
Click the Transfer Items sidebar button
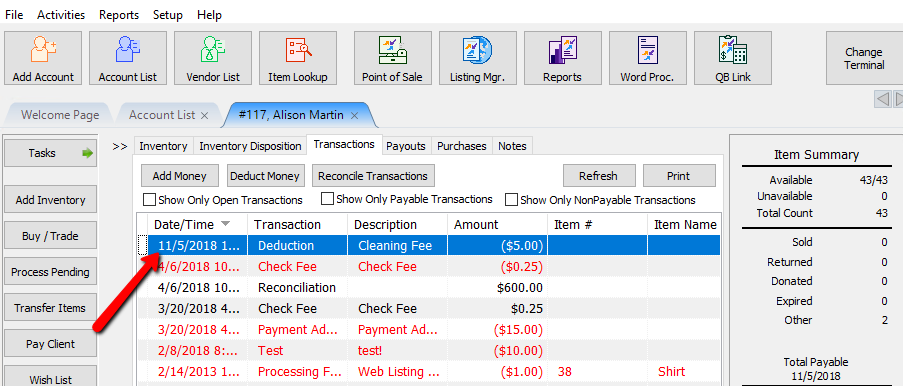coord(50,308)
